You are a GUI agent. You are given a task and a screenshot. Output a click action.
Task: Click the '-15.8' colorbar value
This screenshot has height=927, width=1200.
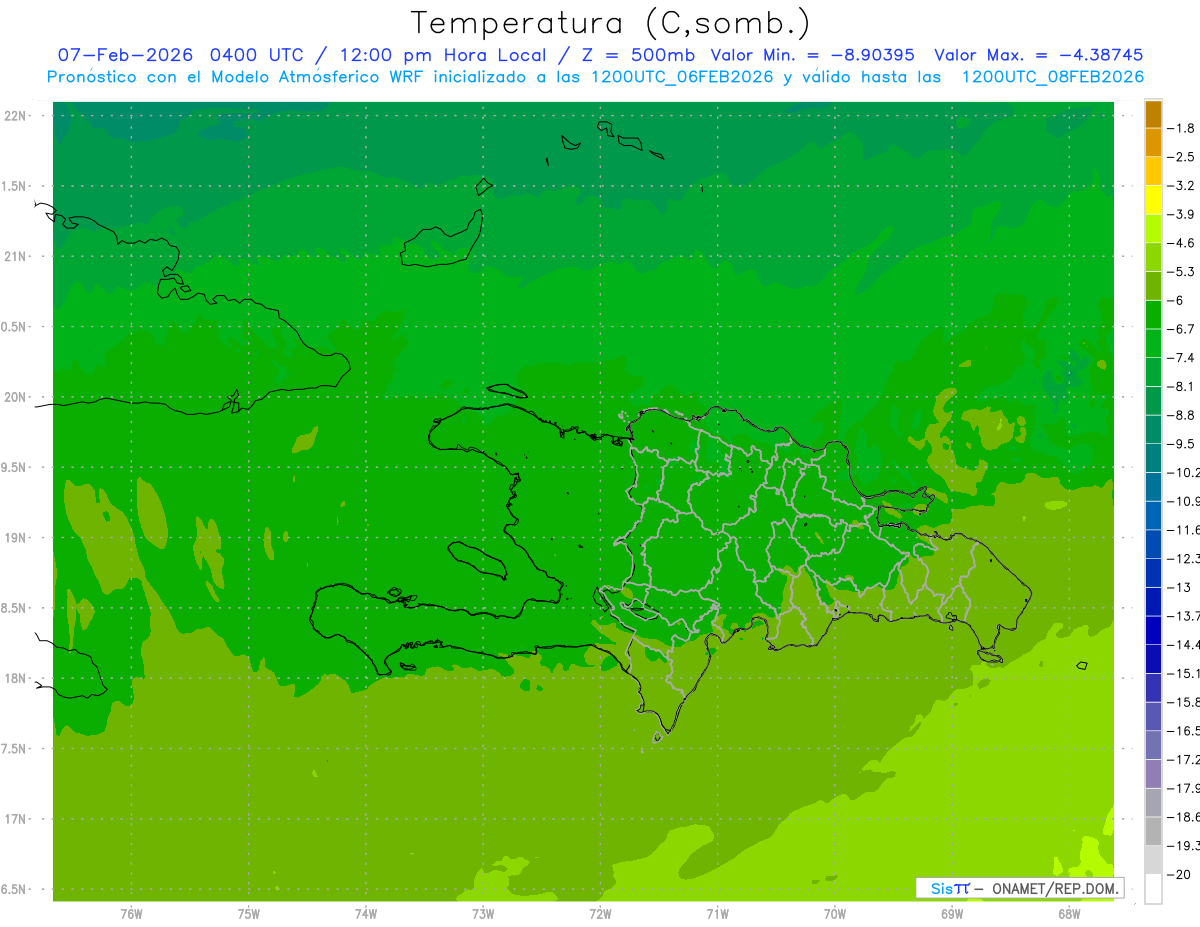tap(1183, 702)
